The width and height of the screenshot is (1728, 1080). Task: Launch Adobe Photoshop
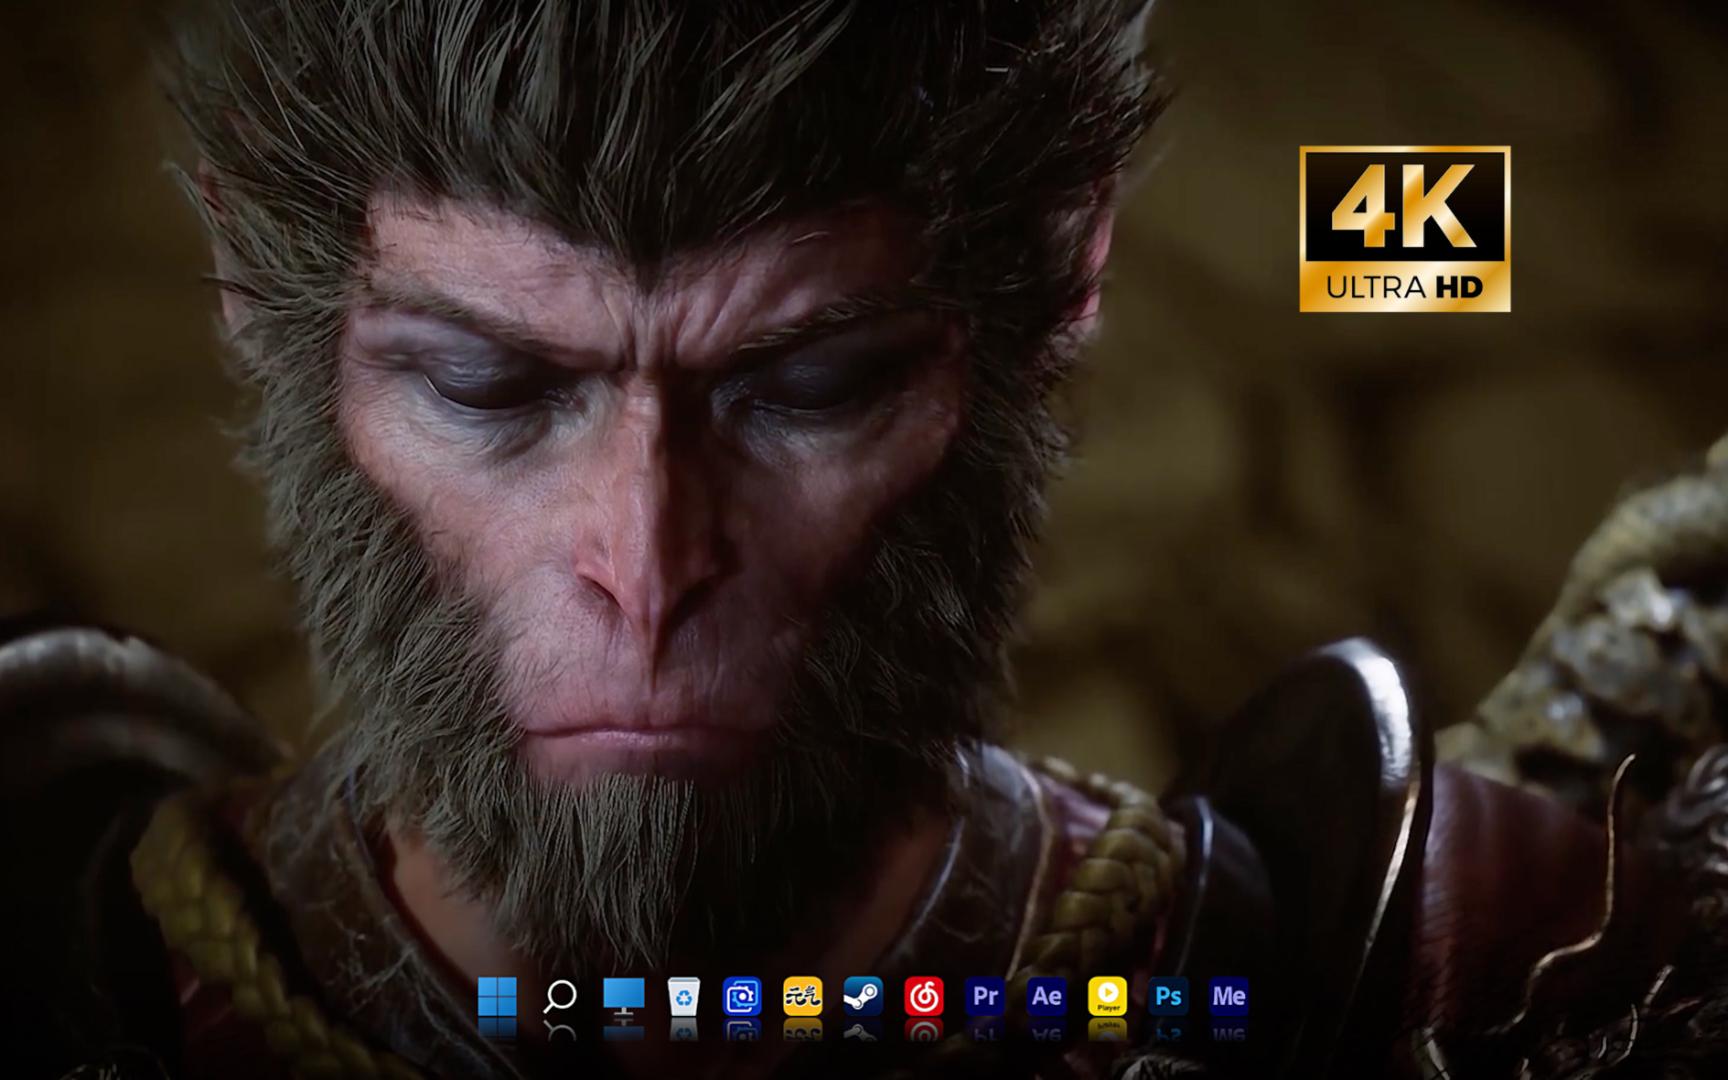point(1168,996)
